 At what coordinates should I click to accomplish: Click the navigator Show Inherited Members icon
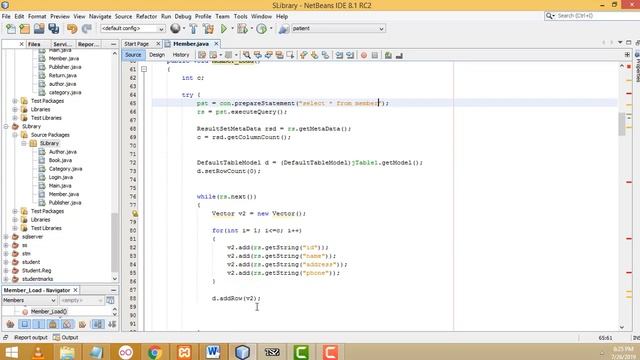10,324
